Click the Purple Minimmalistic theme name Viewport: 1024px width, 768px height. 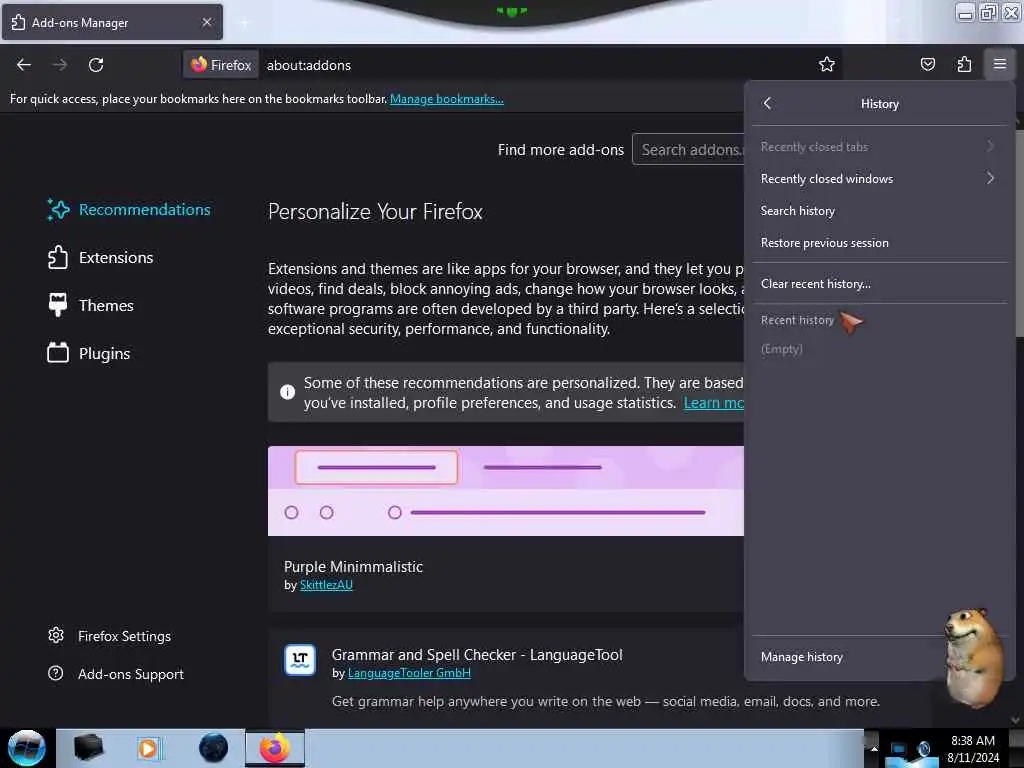pos(353,566)
